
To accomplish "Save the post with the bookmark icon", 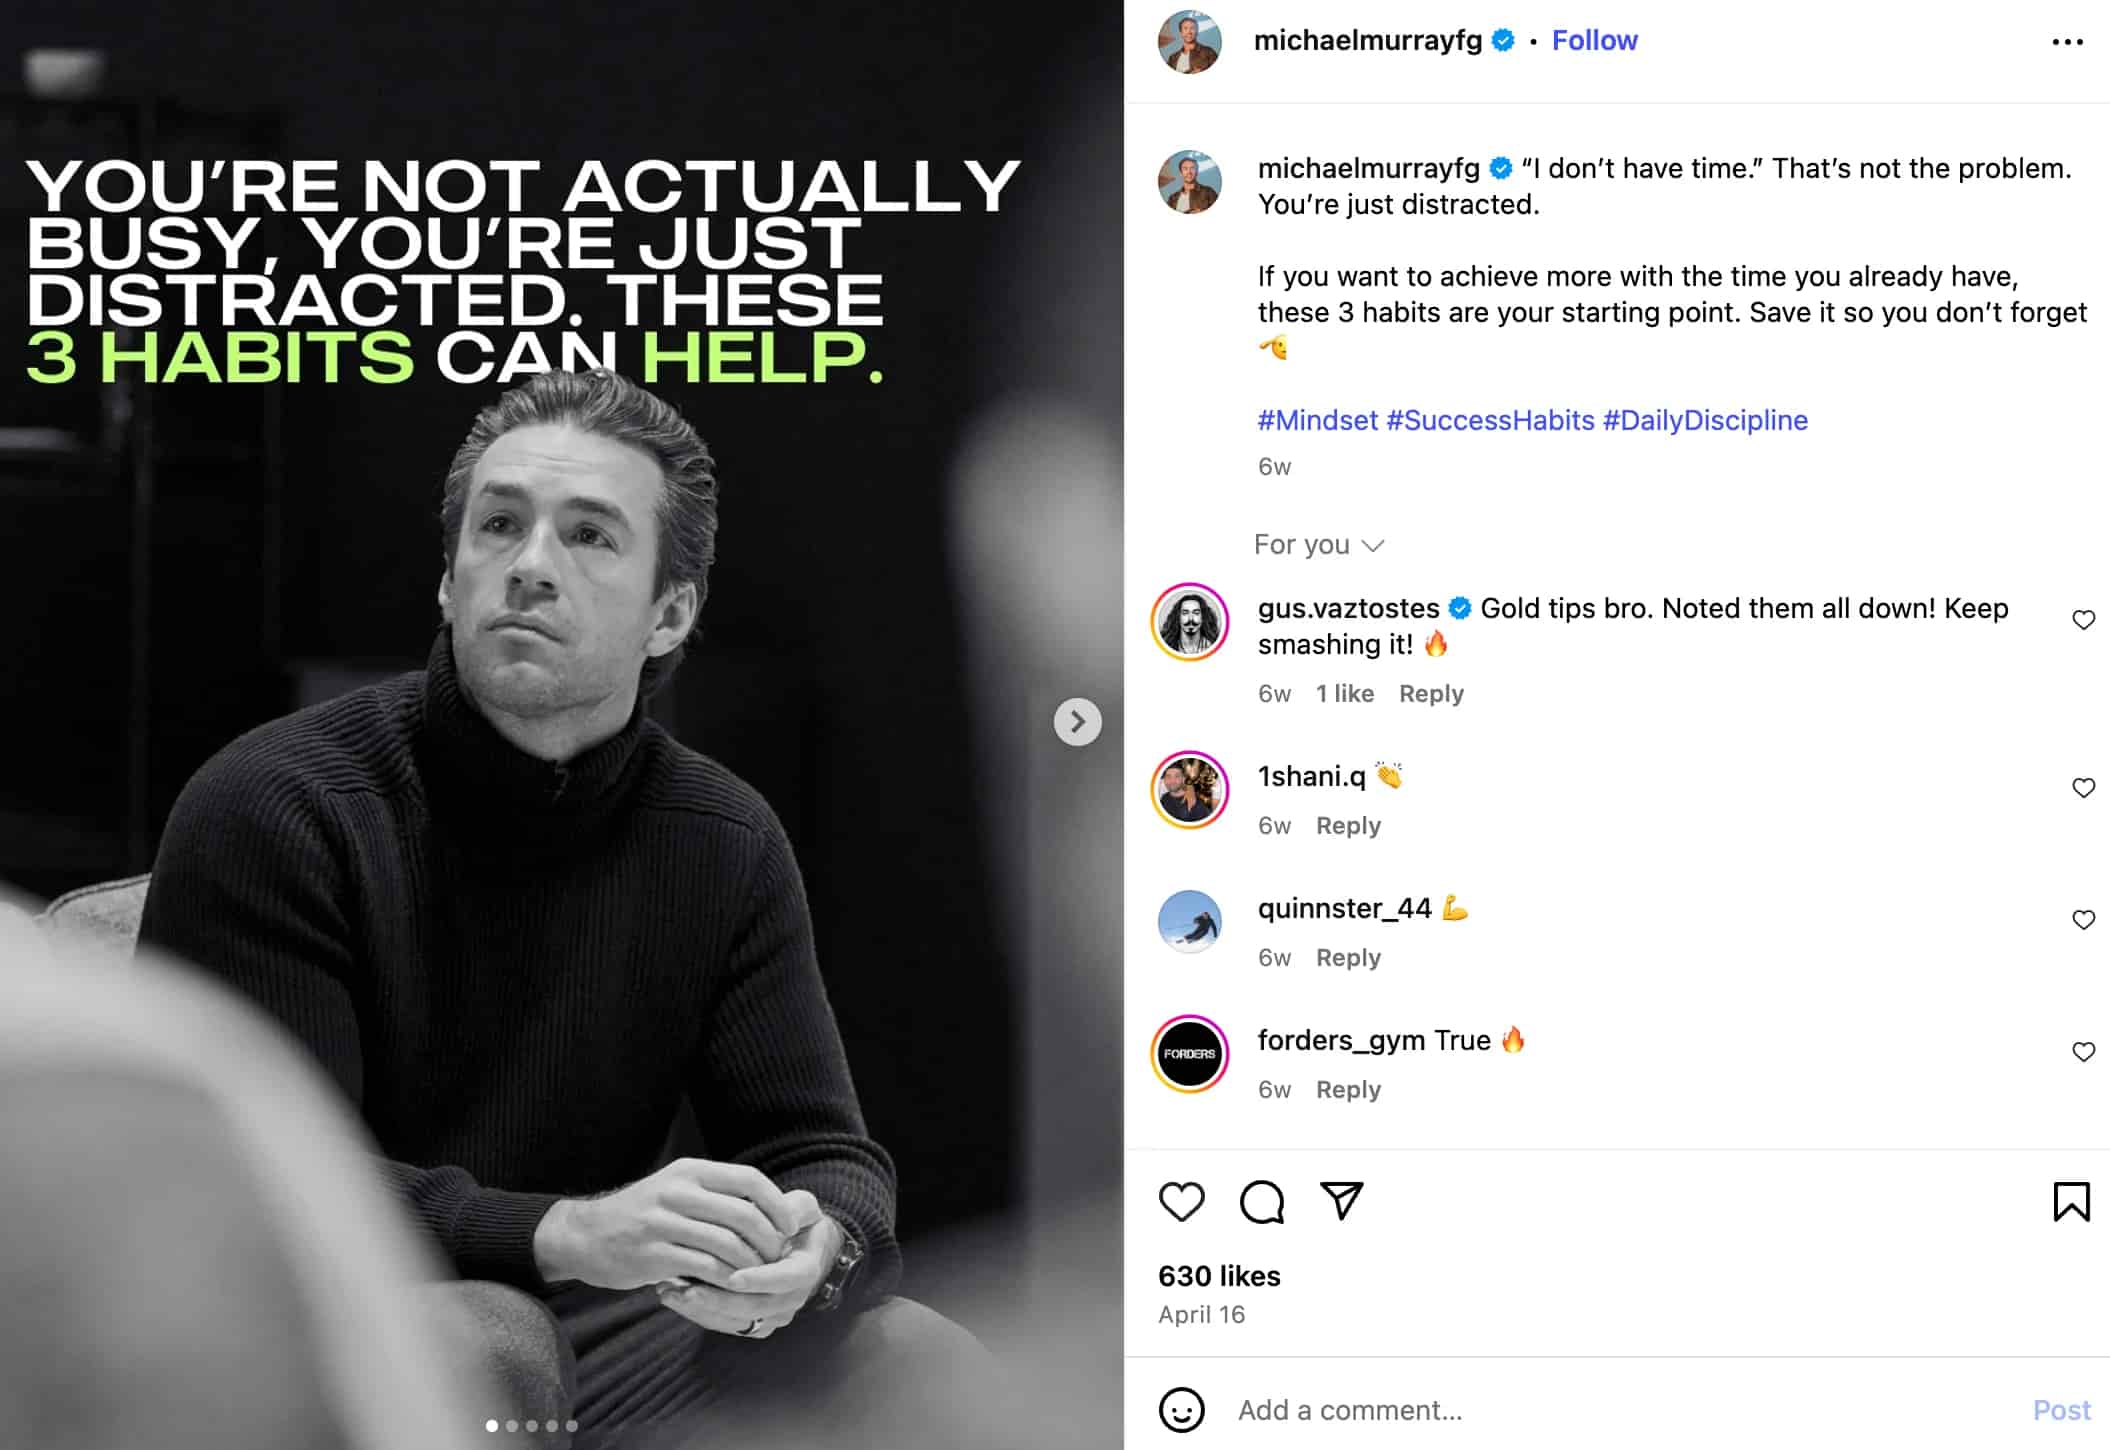I will point(2071,1201).
